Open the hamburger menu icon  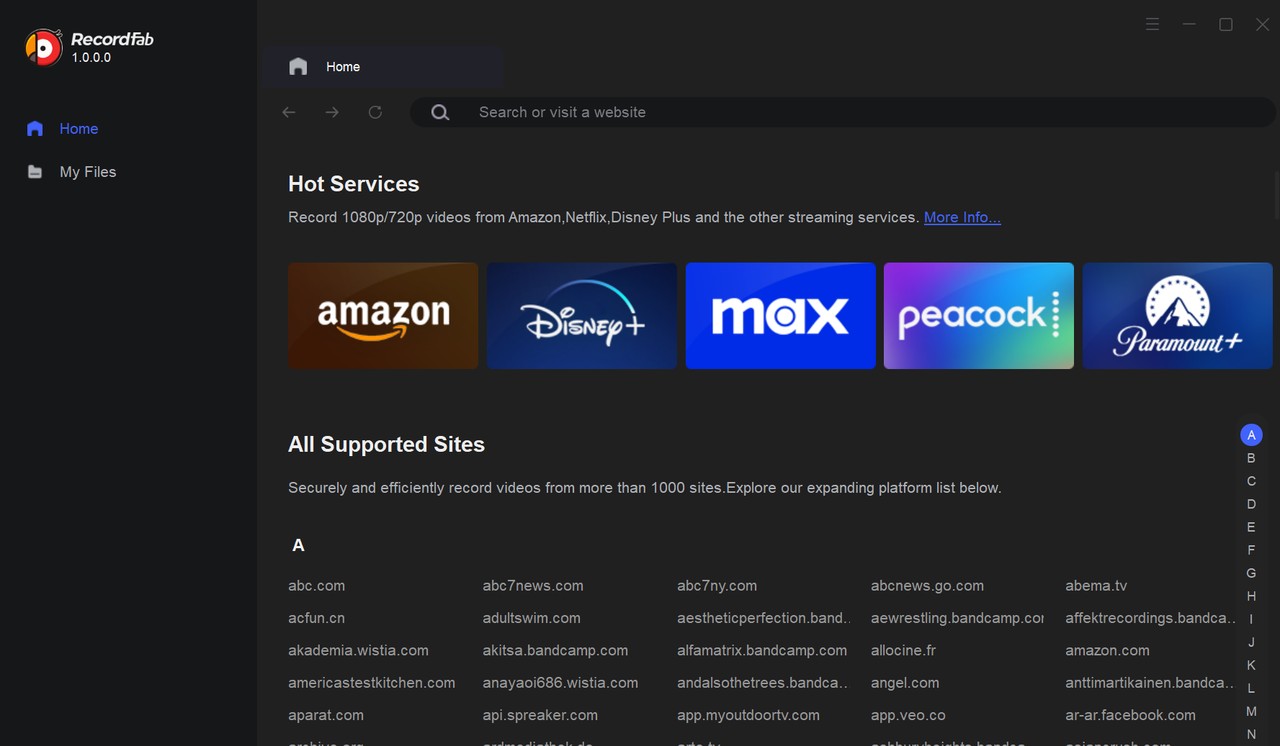click(x=1153, y=24)
